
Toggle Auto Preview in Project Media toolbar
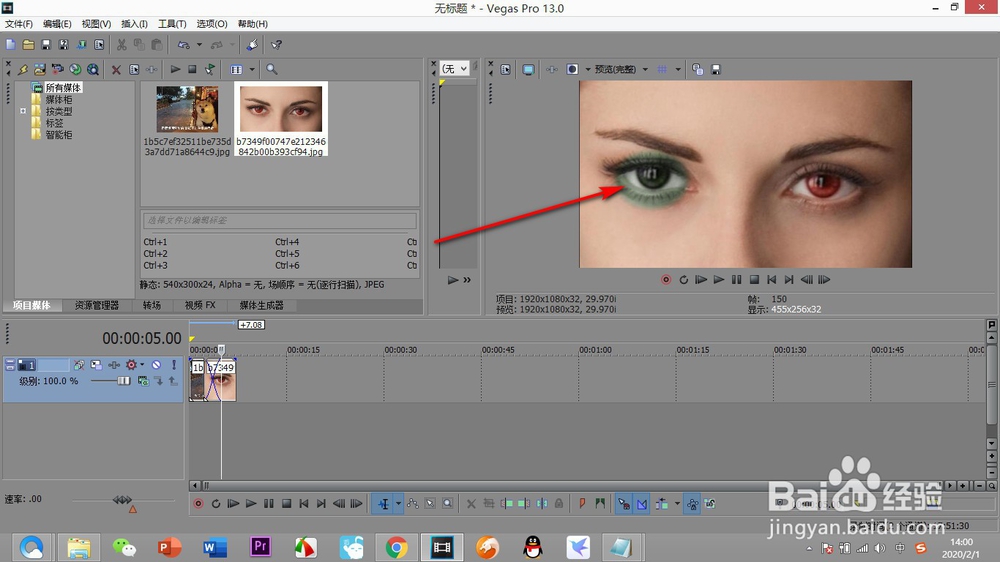(x=210, y=69)
